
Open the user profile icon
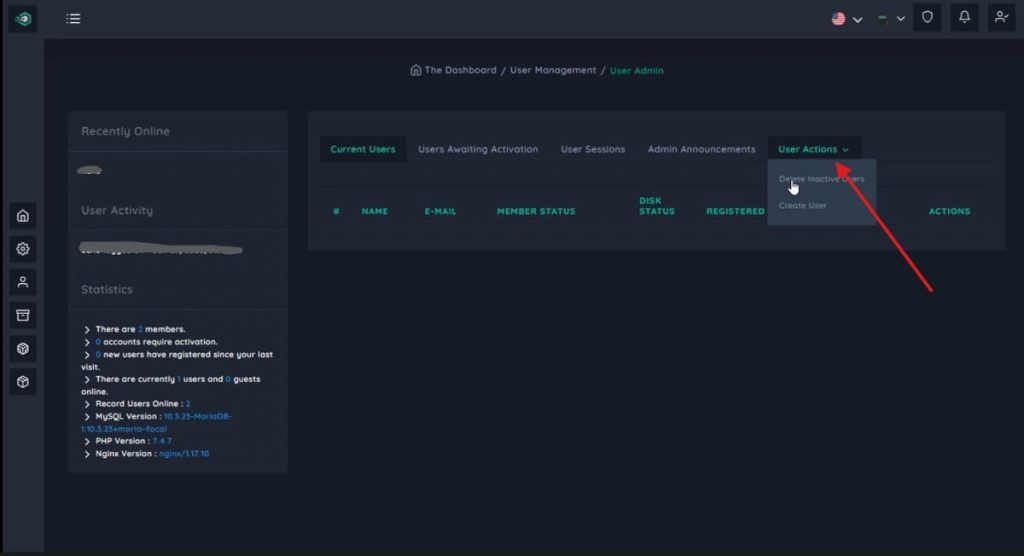(x=1001, y=18)
